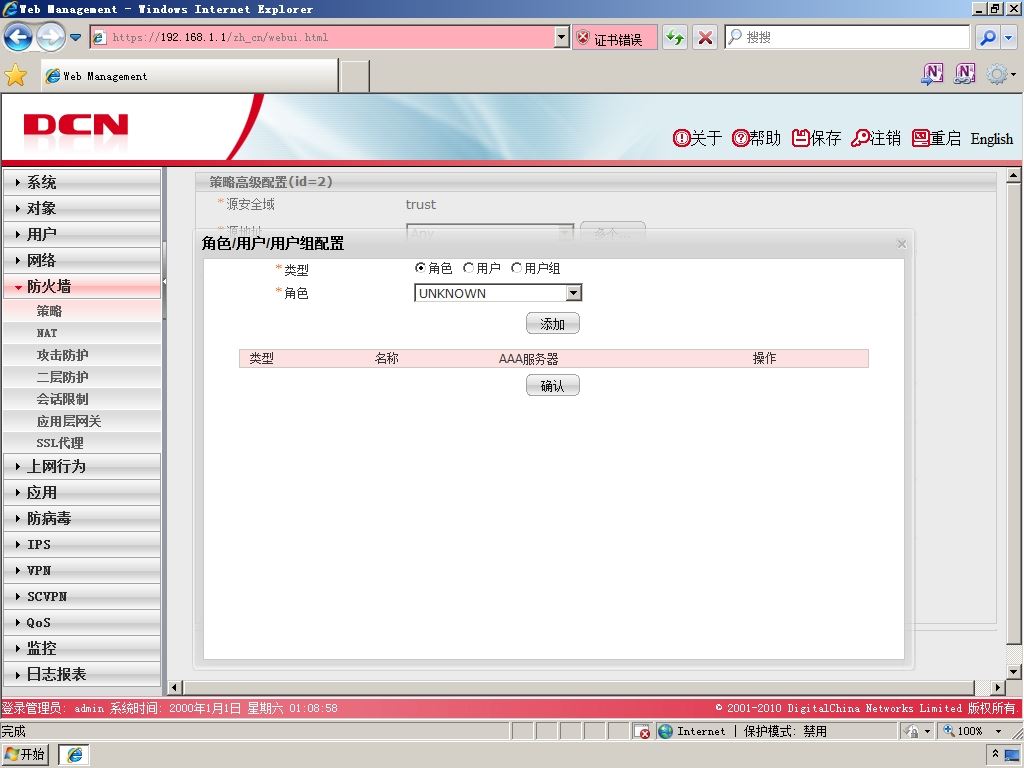Click the 注销 logout icon link

(x=875, y=138)
